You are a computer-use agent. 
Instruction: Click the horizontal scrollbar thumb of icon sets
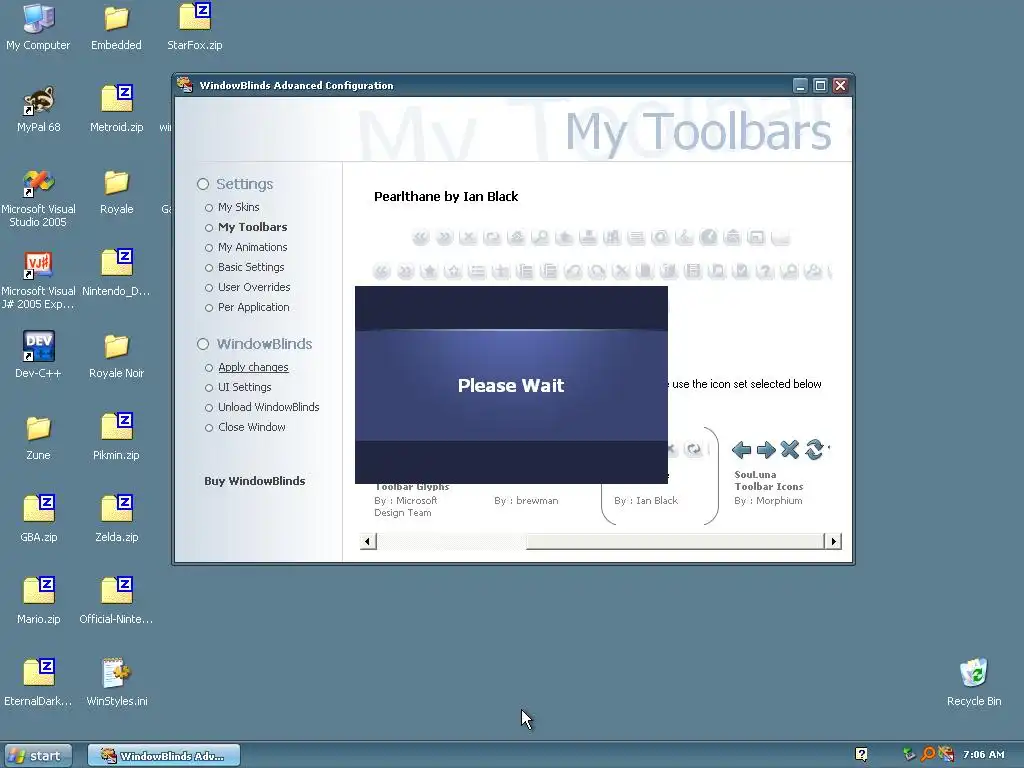[675, 541]
